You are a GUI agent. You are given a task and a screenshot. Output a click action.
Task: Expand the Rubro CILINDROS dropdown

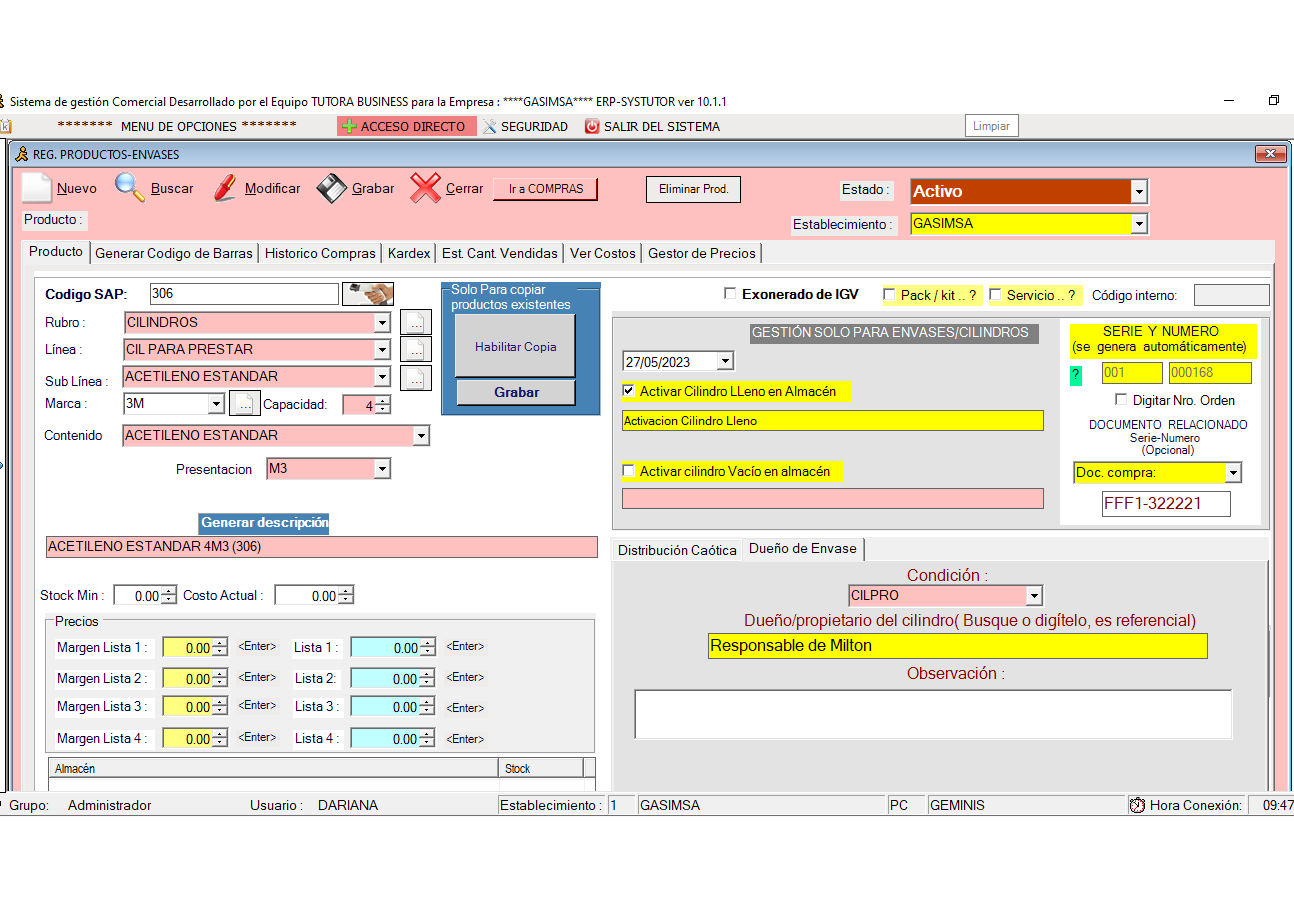(382, 323)
